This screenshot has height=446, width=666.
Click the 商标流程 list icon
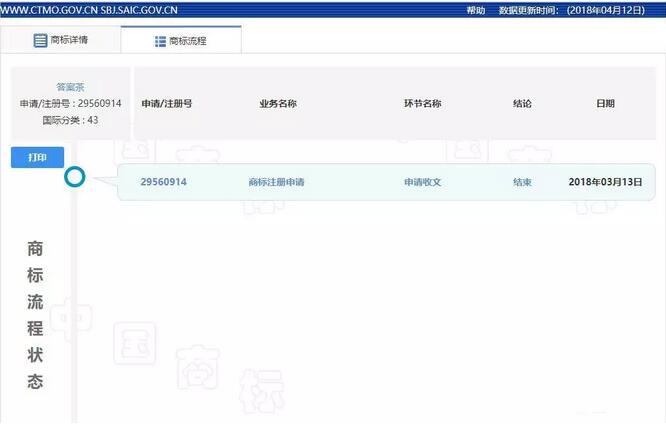coord(160,41)
